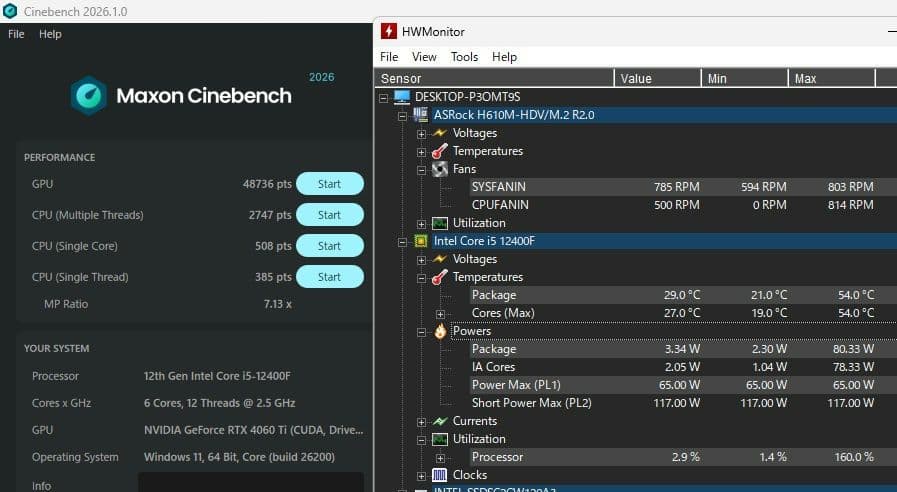Click the Intel Core i5 12400F CPU icon
The image size is (897, 492).
pos(420,241)
